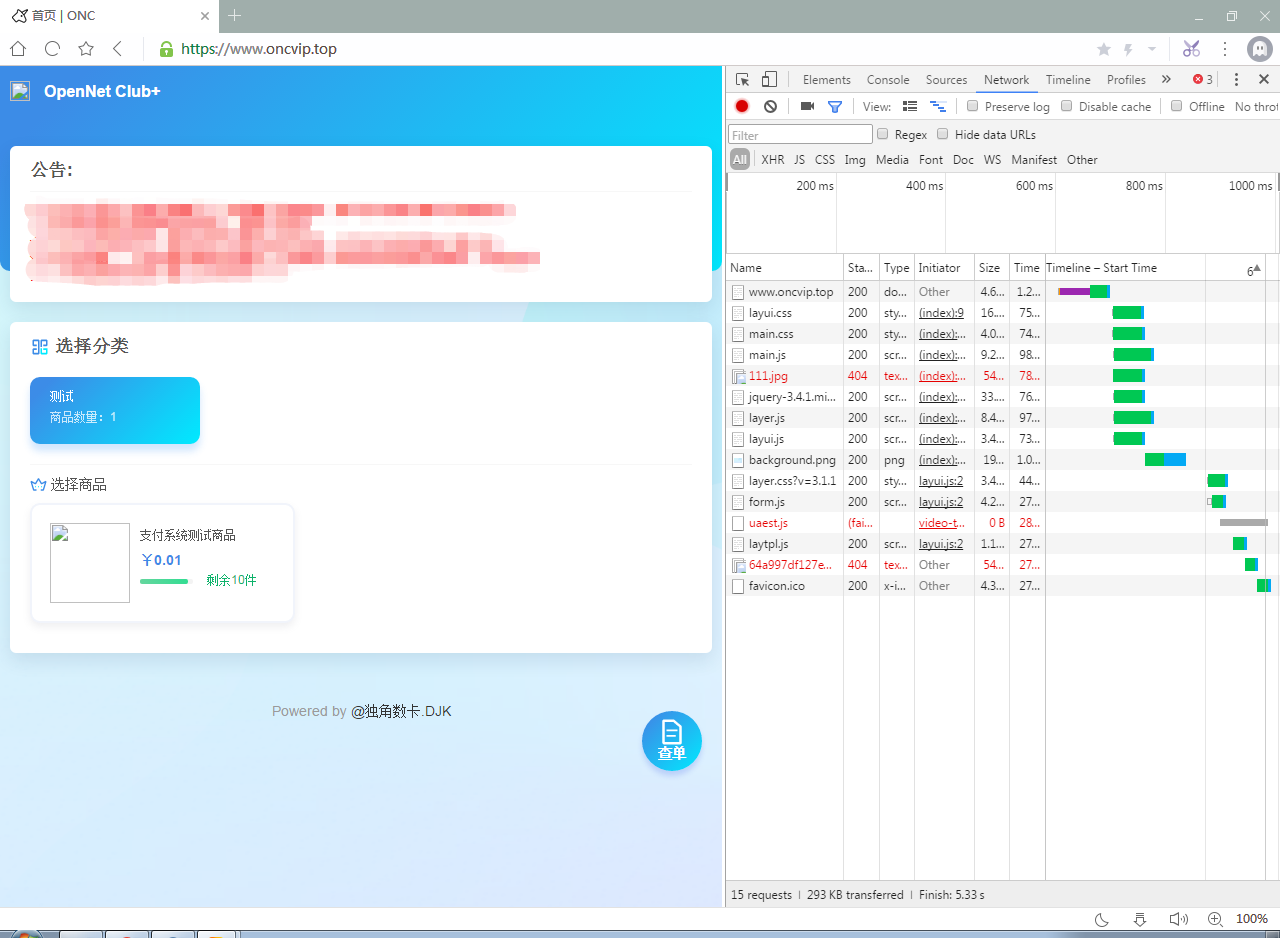Open the browser vertical dots menu

pyautogui.click(x=1225, y=49)
